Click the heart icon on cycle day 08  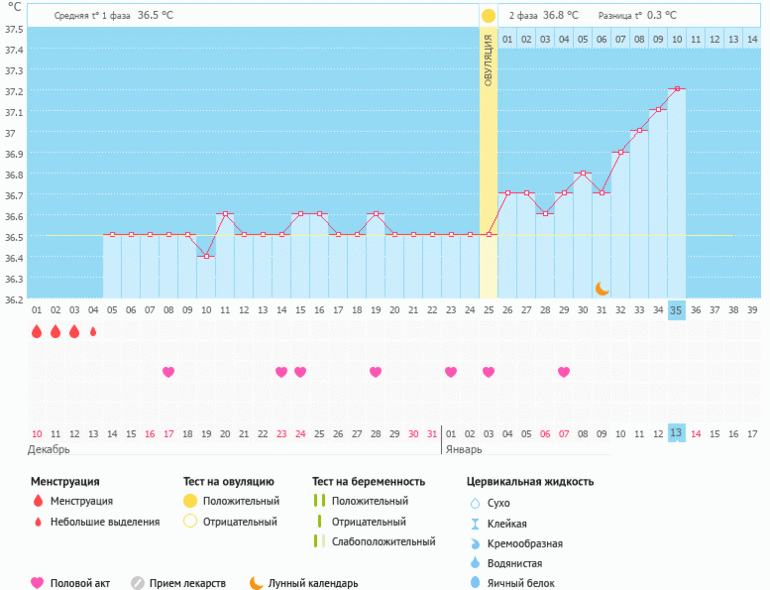pos(168,372)
